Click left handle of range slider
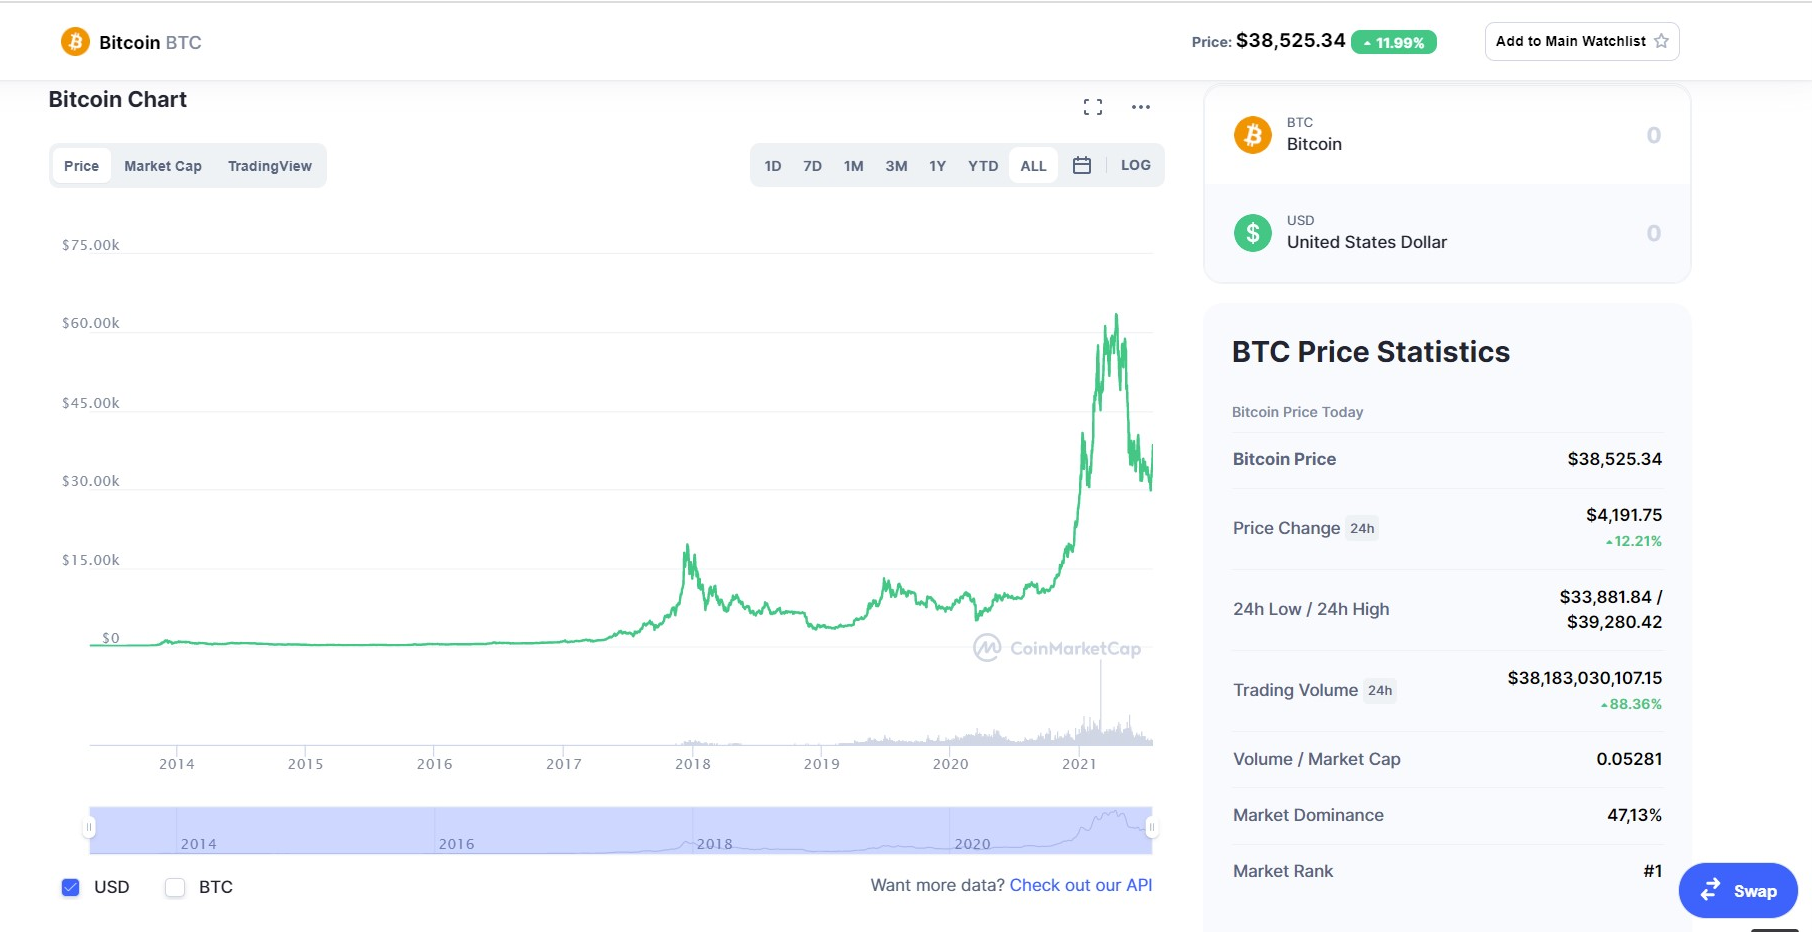 [x=89, y=828]
